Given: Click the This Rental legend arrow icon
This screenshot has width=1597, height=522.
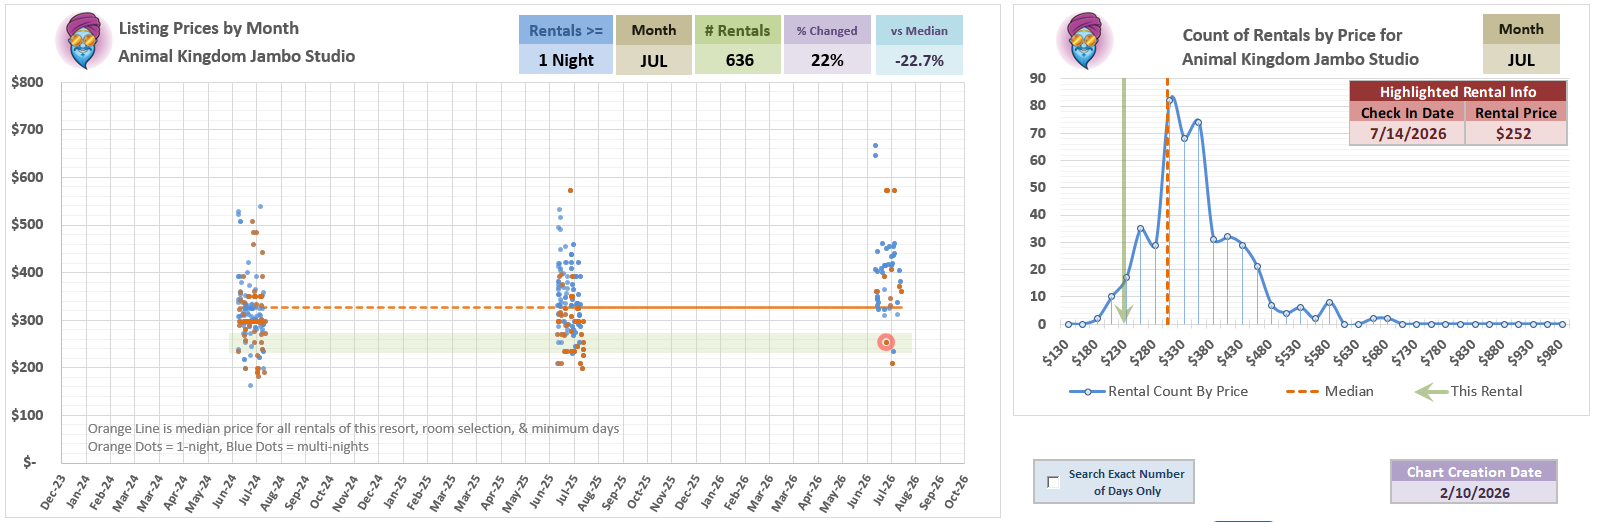Looking at the screenshot, I should (x=1430, y=392).
